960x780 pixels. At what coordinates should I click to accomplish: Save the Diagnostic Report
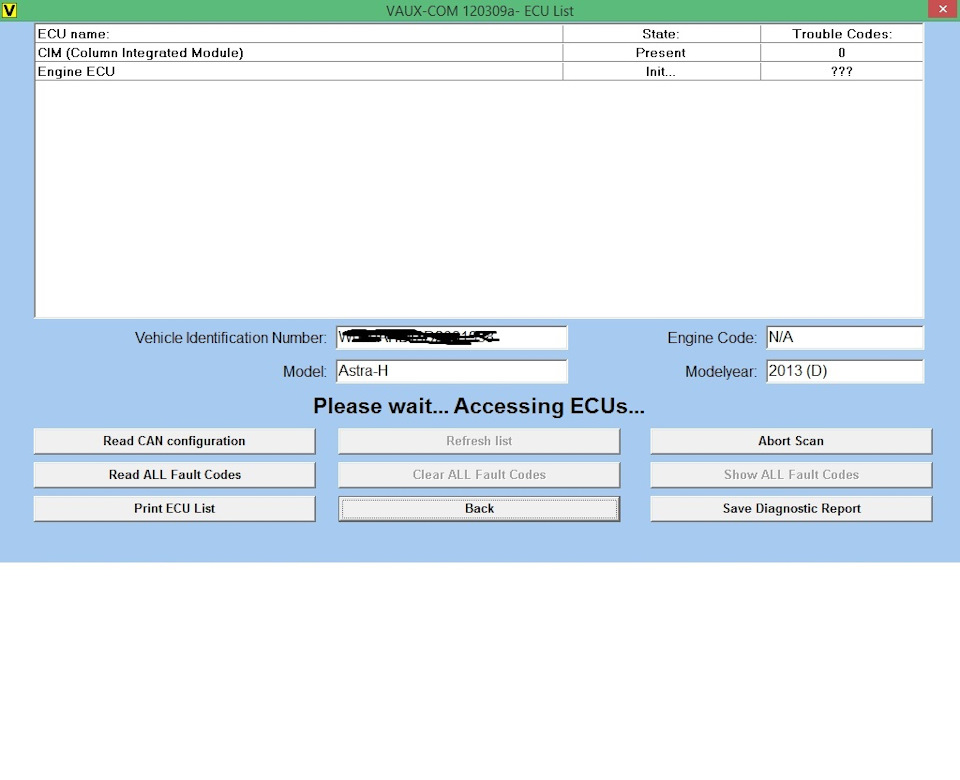(791, 508)
